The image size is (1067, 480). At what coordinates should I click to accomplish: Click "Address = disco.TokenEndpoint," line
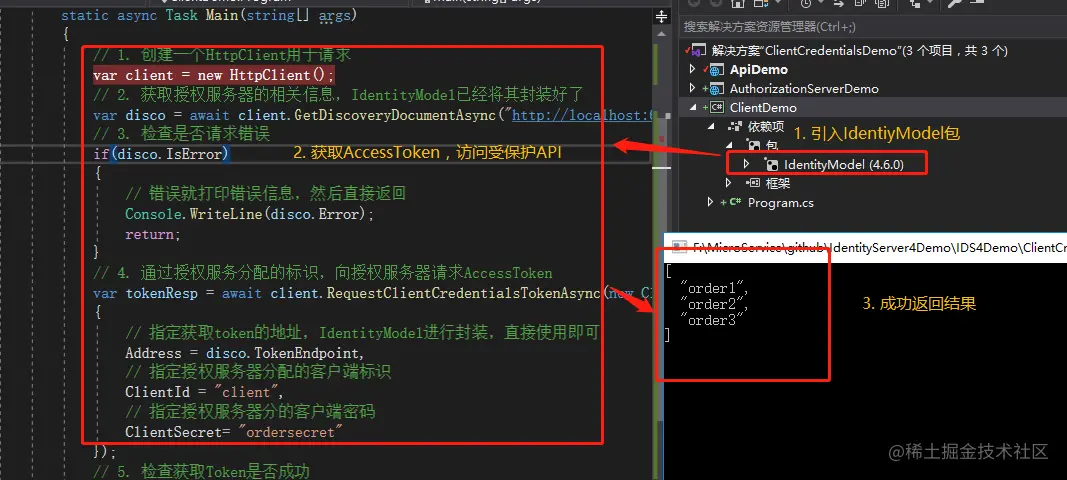245,353
